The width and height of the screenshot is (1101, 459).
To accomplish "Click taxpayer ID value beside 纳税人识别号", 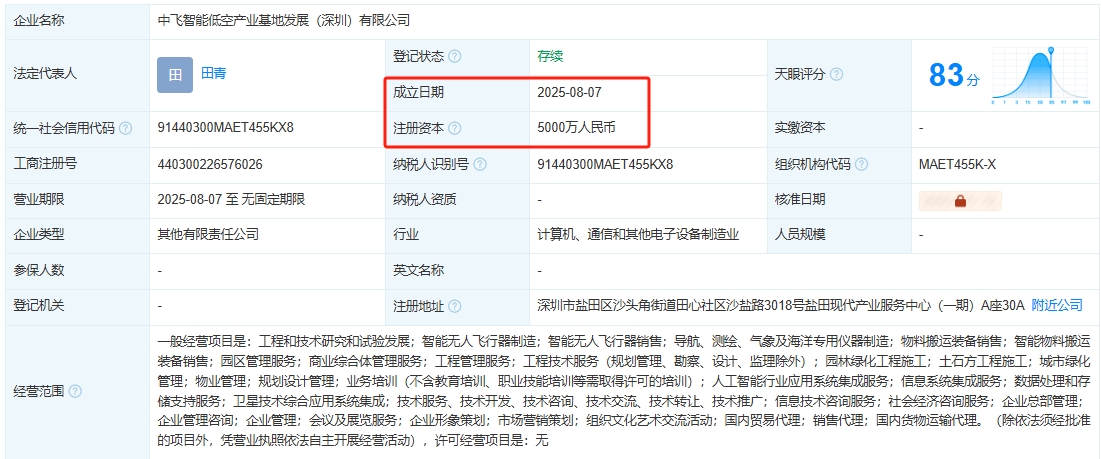I will [x=605, y=165].
